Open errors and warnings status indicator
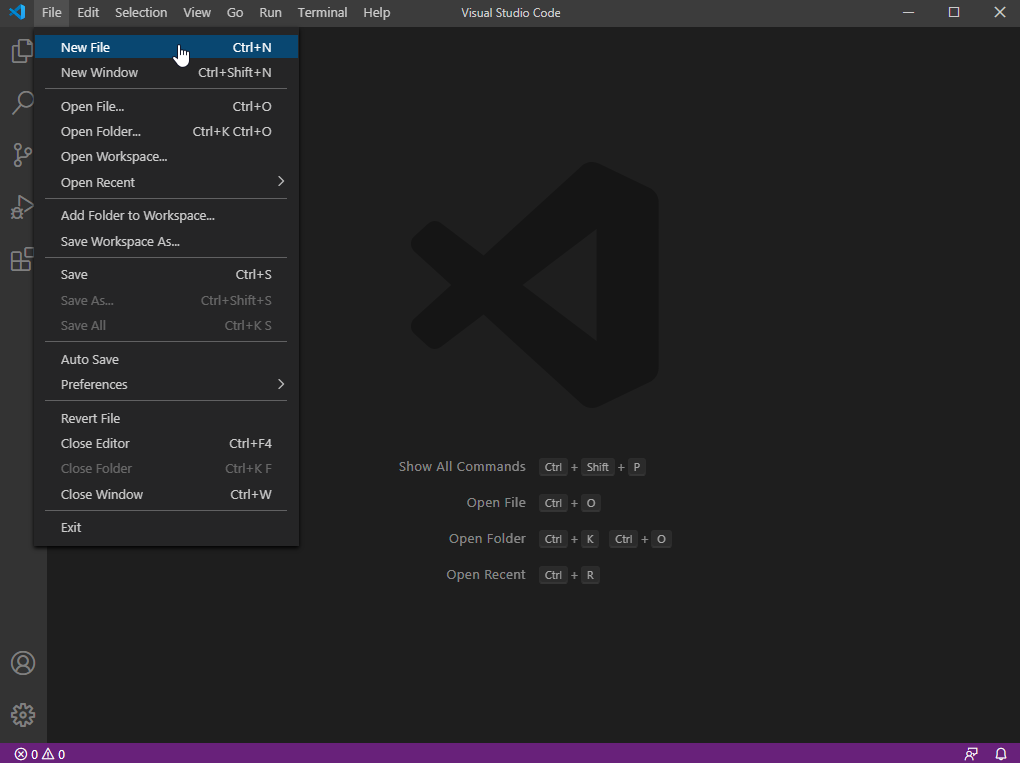This screenshot has height=763, width=1020. coord(40,754)
